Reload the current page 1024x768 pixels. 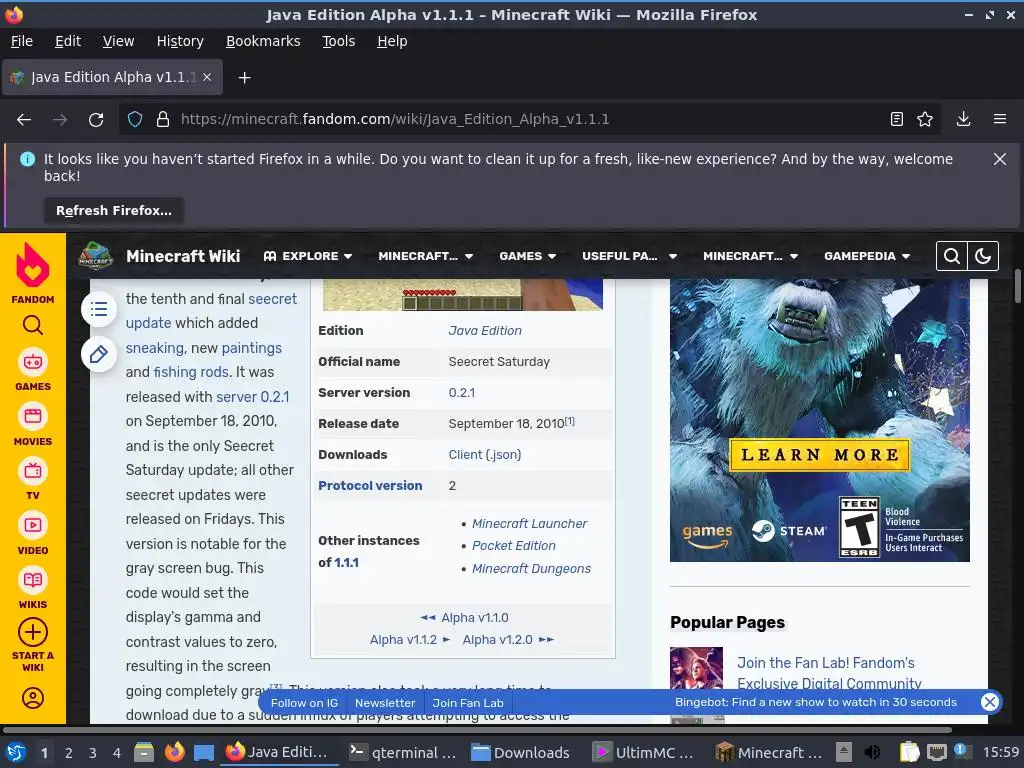96,120
